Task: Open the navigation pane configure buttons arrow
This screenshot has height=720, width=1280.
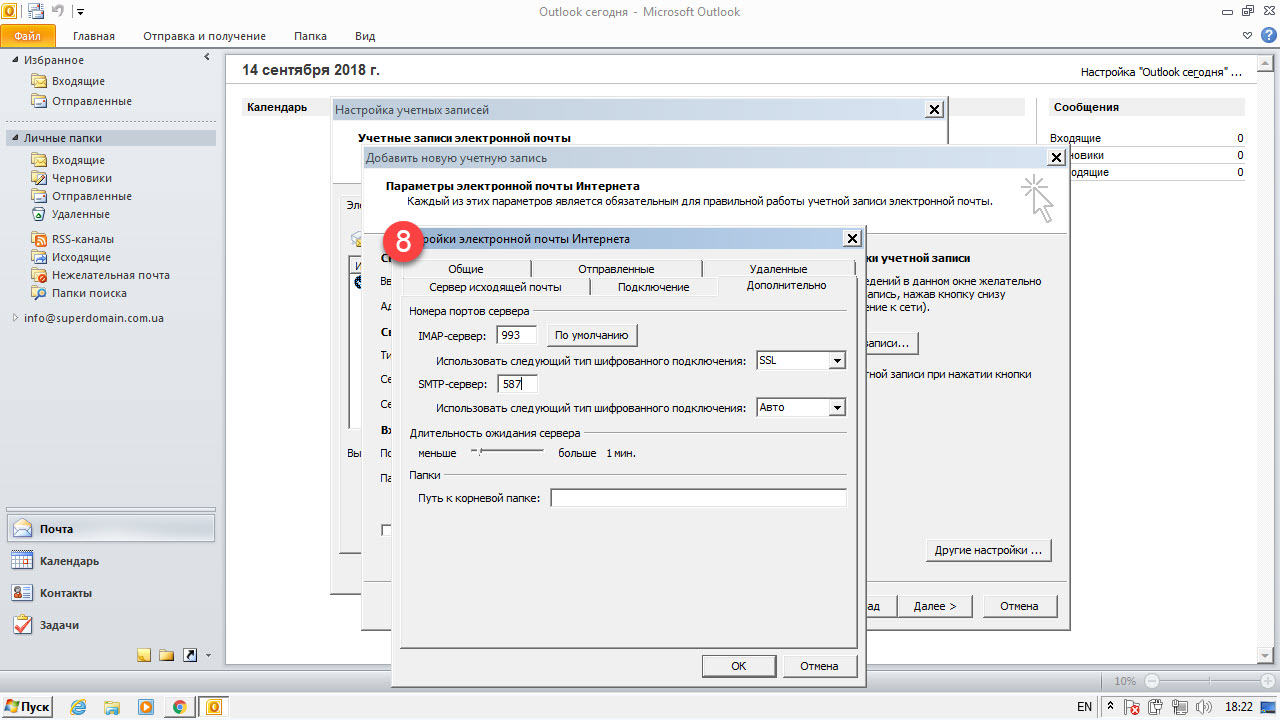Action: click(x=208, y=656)
